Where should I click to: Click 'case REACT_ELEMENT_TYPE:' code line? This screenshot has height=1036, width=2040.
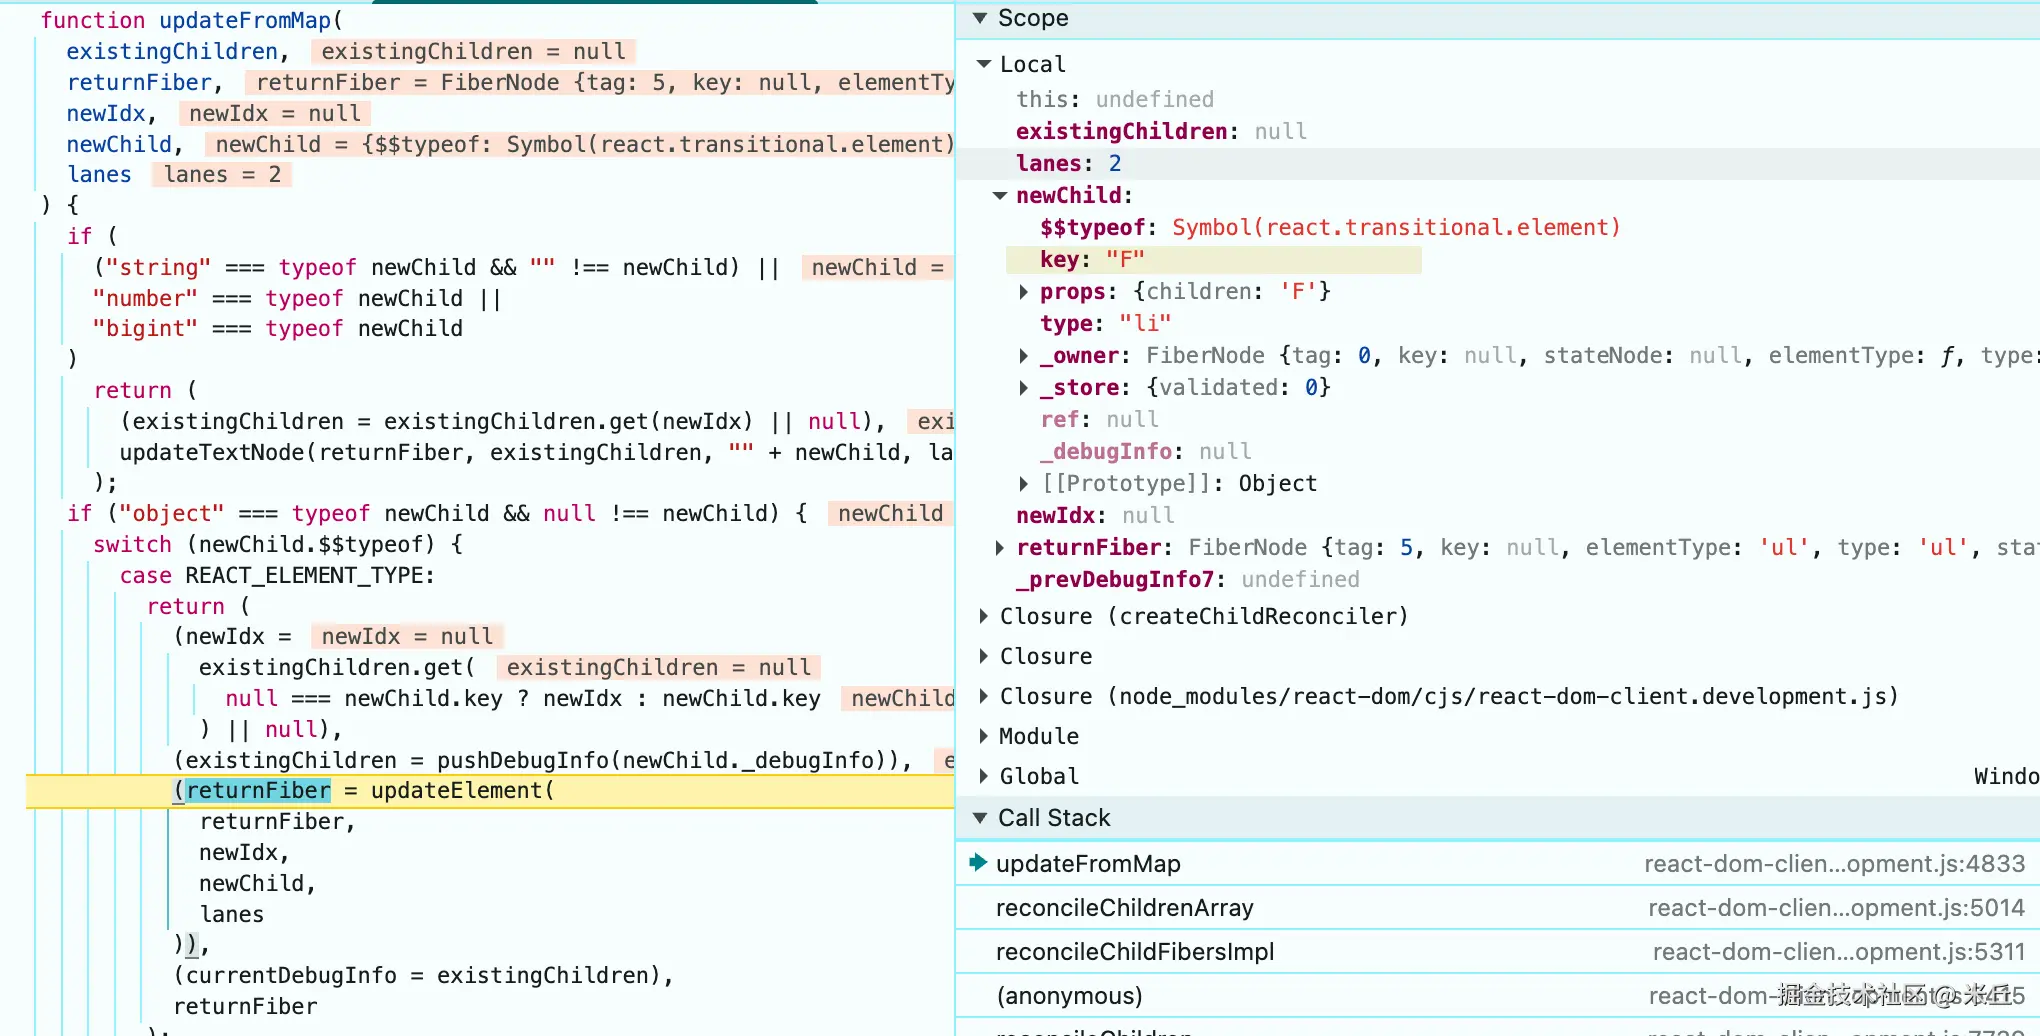tap(277, 576)
